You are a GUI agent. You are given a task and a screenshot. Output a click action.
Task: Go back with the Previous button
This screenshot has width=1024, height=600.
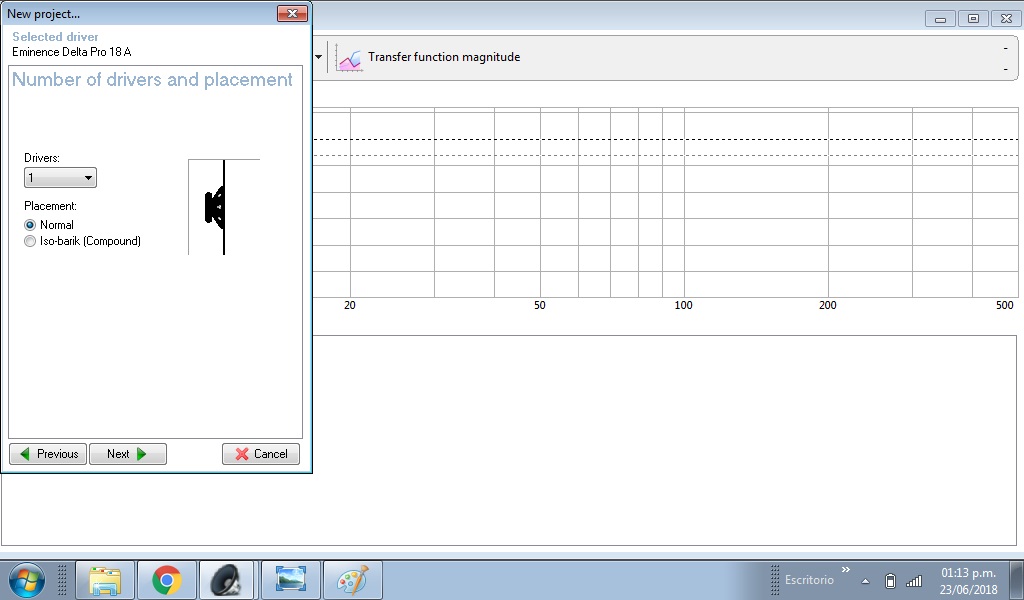point(48,454)
